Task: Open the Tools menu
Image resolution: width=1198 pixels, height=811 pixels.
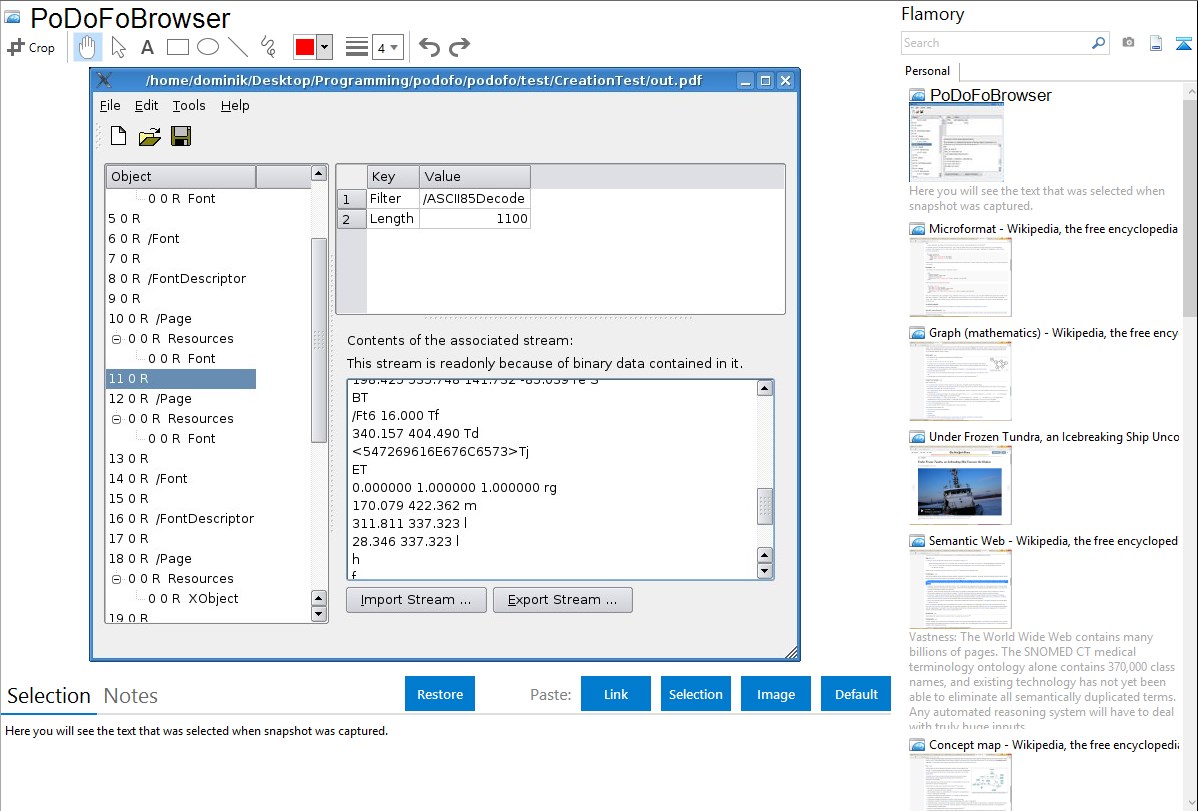Action: click(189, 105)
